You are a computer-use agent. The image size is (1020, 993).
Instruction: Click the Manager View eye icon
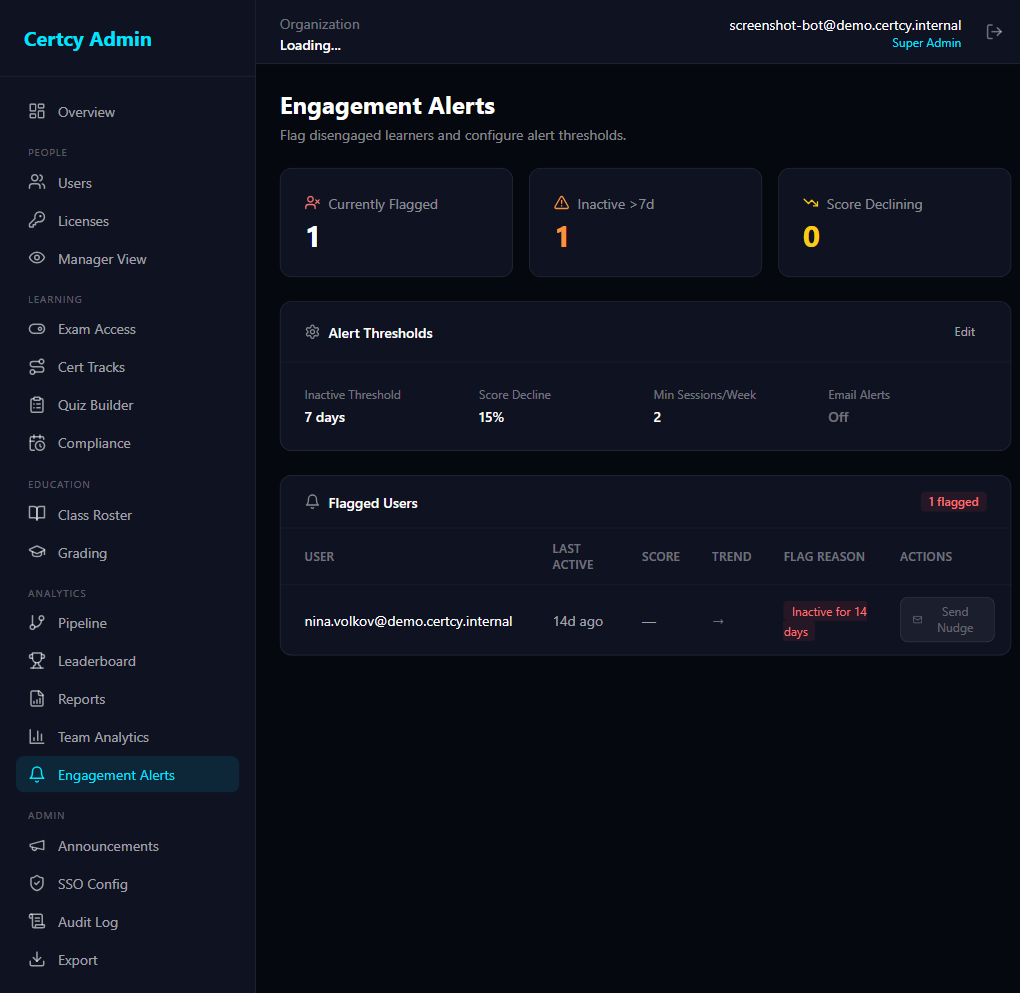pos(37,258)
